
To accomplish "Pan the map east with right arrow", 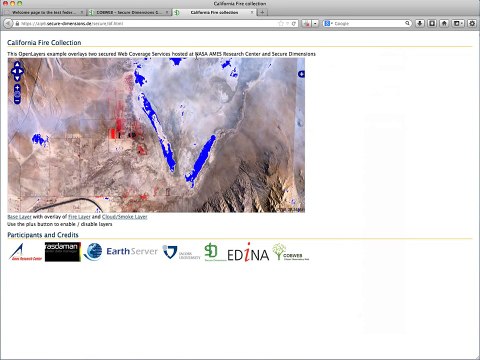I will point(21,71).
